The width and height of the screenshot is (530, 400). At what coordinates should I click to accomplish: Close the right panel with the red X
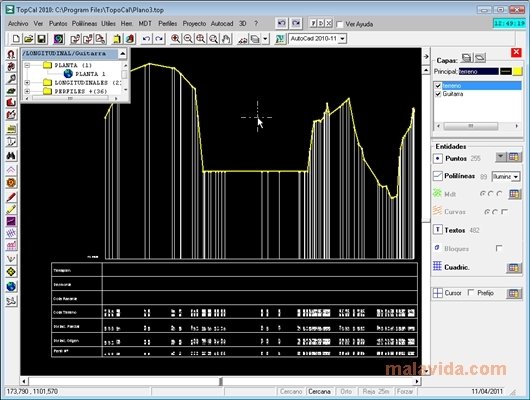point(516,52)
